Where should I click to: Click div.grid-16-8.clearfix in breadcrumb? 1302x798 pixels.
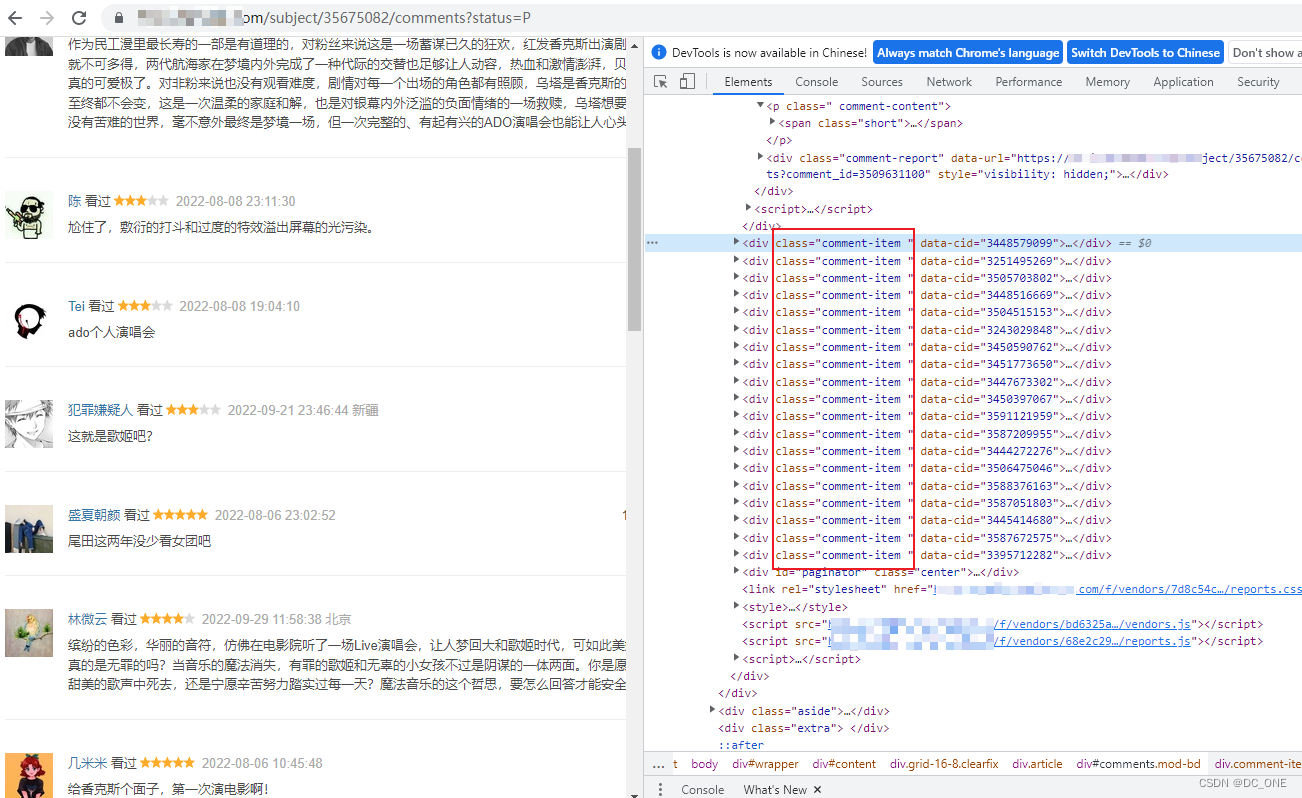[944, 764]
